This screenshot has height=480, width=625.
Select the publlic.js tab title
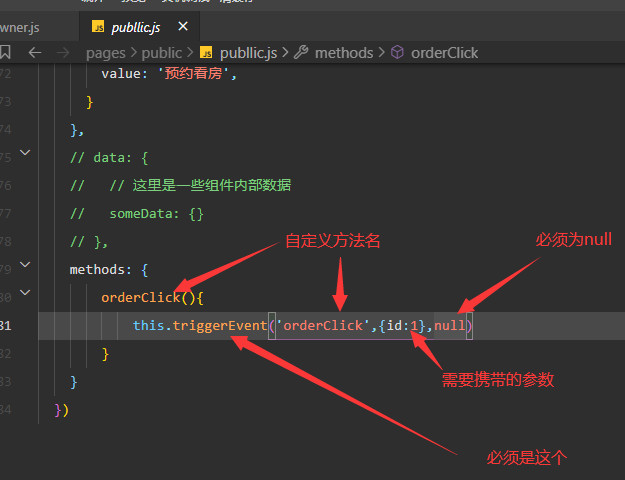click(140, 25)
